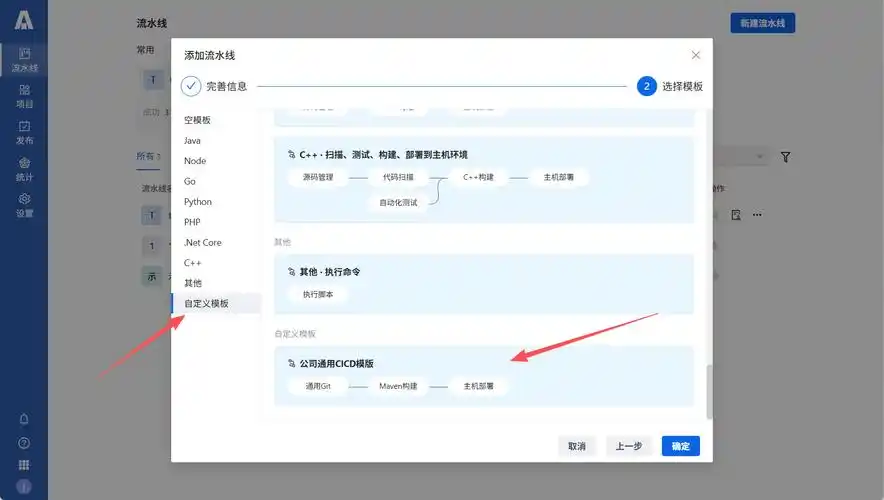
Task: Select the .Net Core template category
Action: click(x=203, y=242)
